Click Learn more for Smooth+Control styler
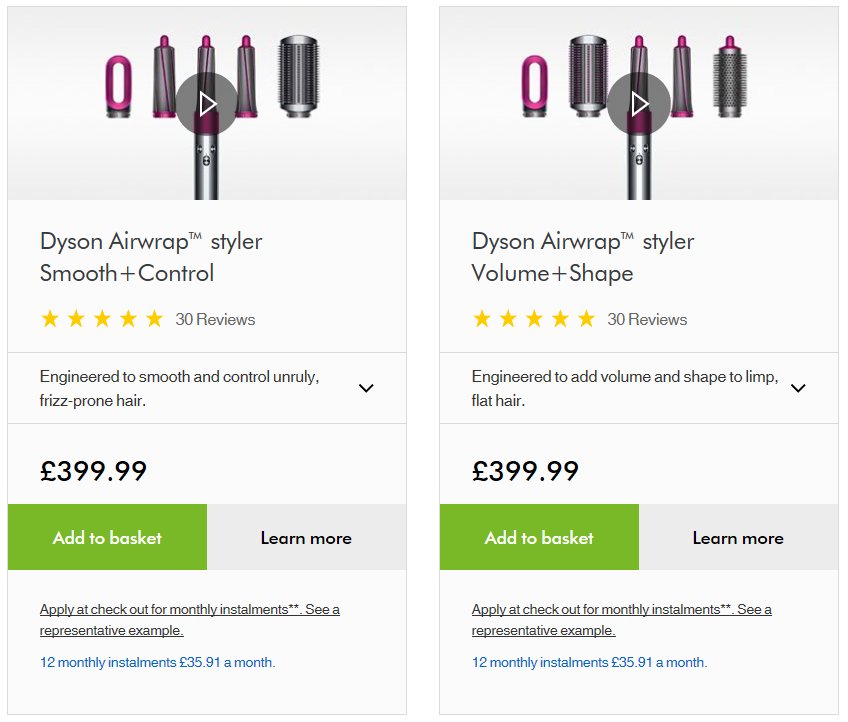This screenshot has height=722, width=848. [306, 538]
